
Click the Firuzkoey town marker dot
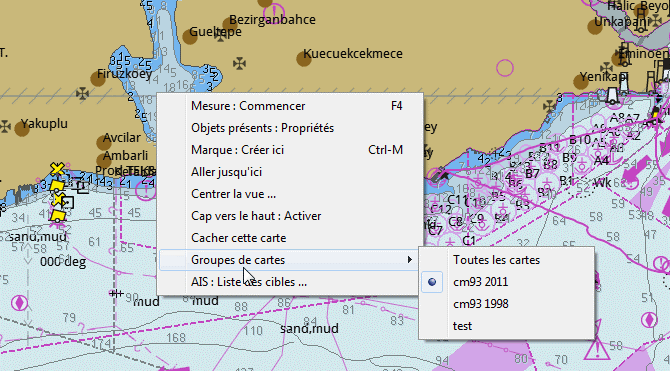98,79
